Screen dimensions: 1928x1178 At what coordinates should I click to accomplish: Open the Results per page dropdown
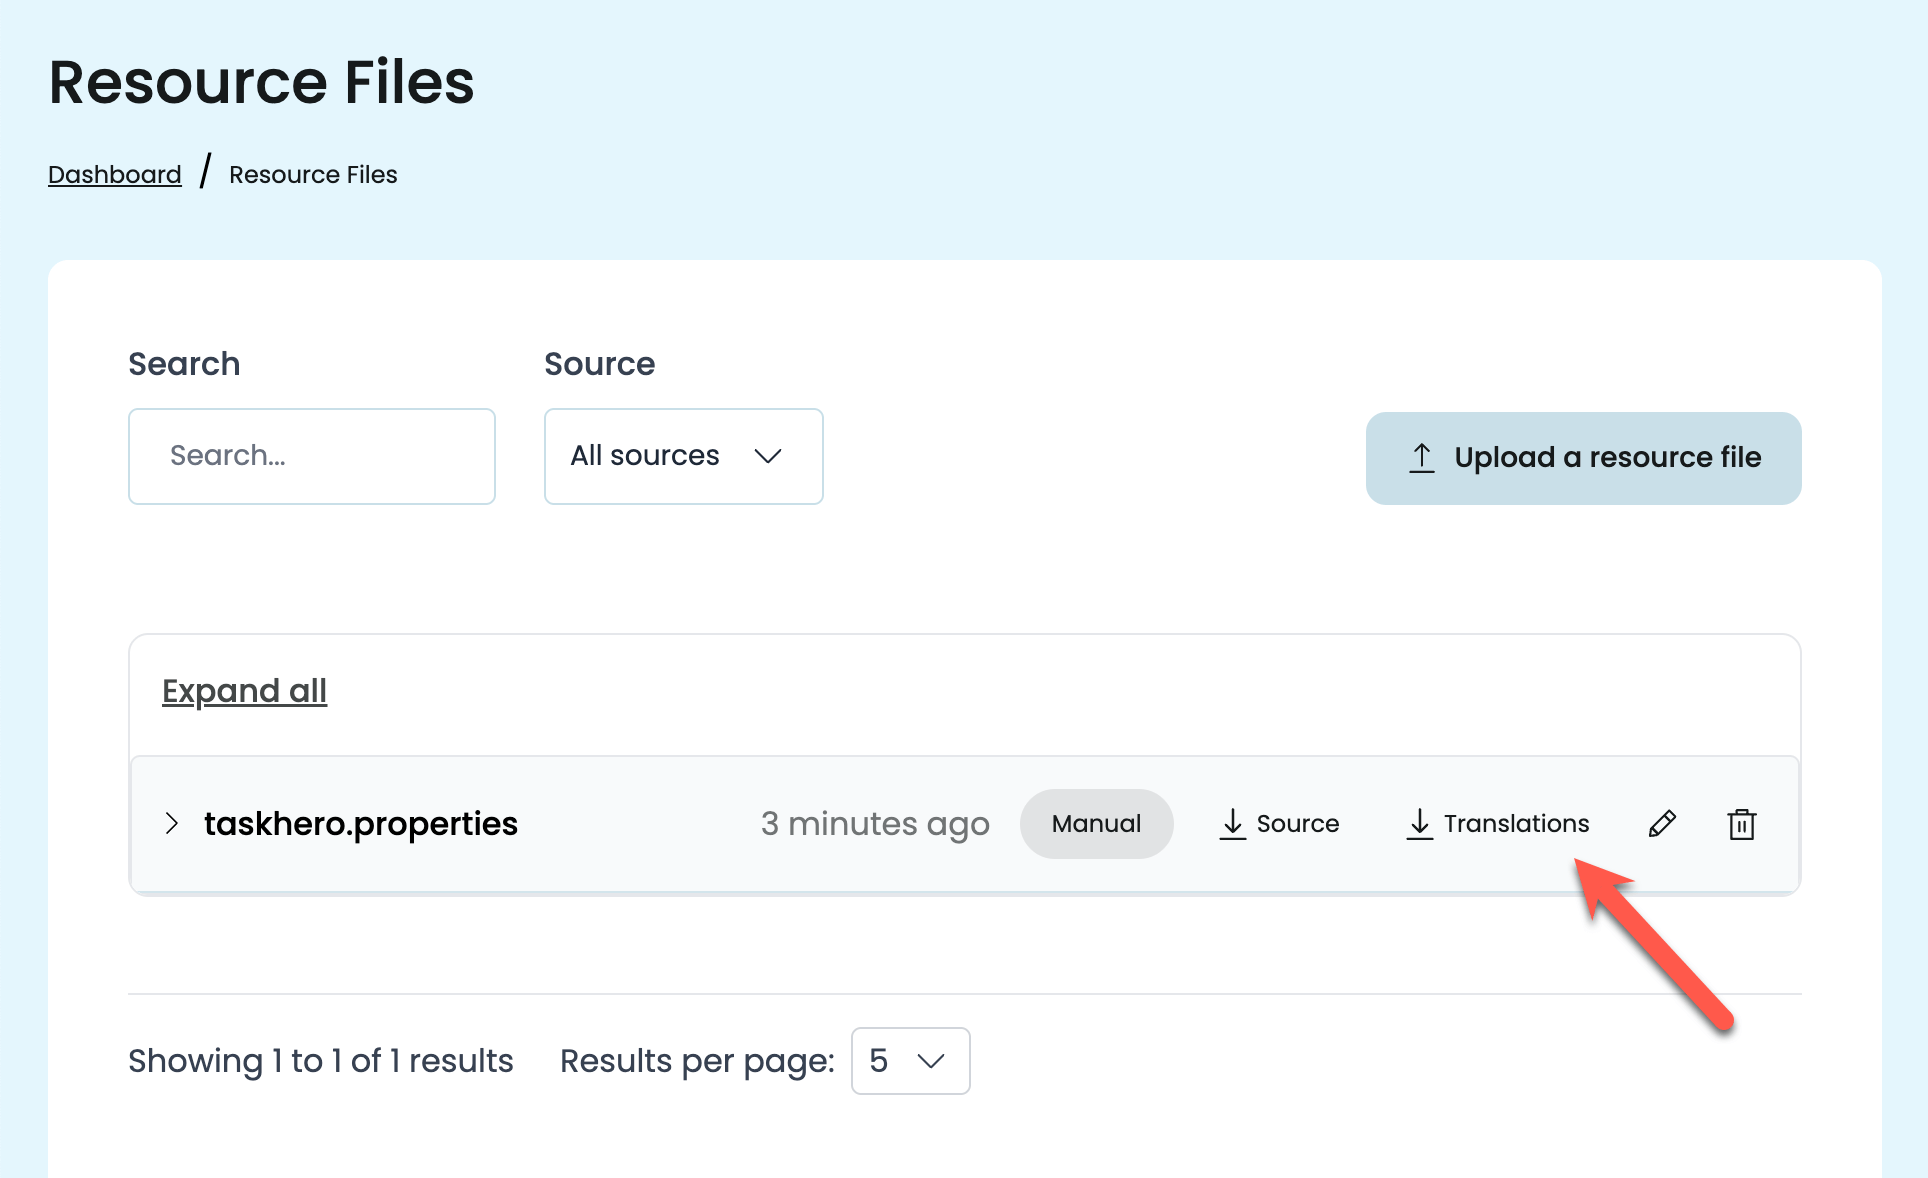click(910, 1061)
